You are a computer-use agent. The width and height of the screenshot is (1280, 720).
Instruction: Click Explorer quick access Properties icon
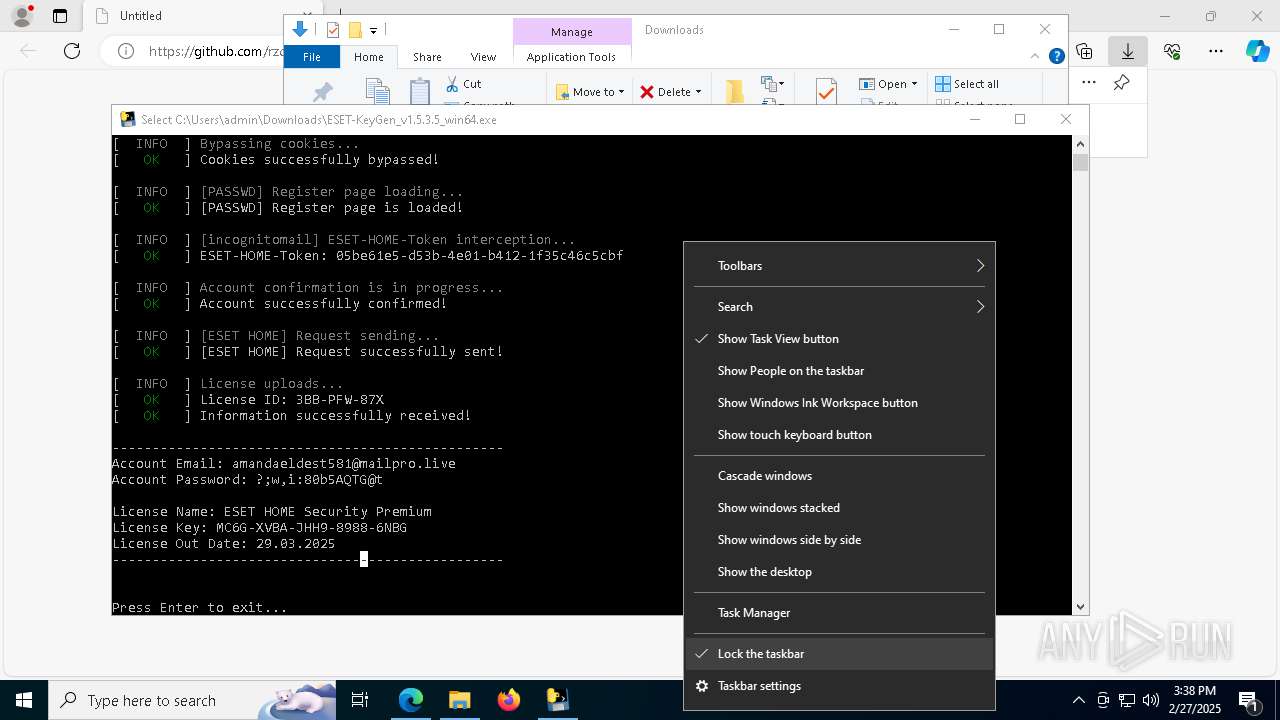point(333,30)
